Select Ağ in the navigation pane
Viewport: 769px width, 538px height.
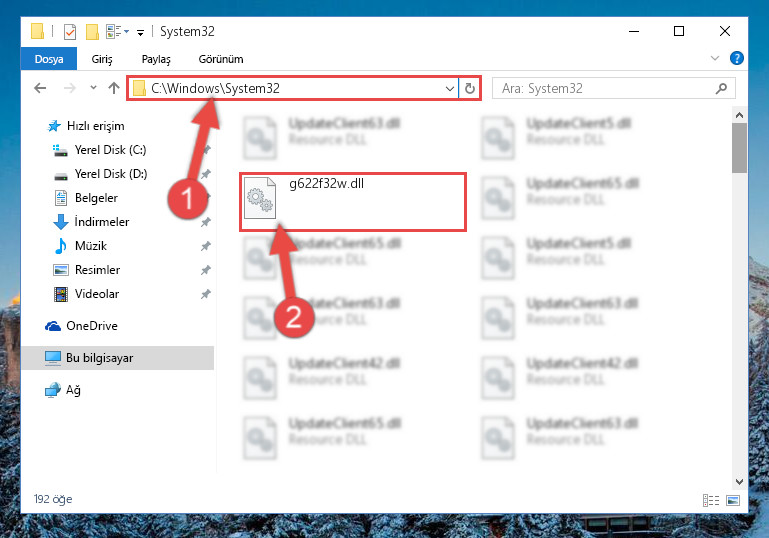[62, 390]
